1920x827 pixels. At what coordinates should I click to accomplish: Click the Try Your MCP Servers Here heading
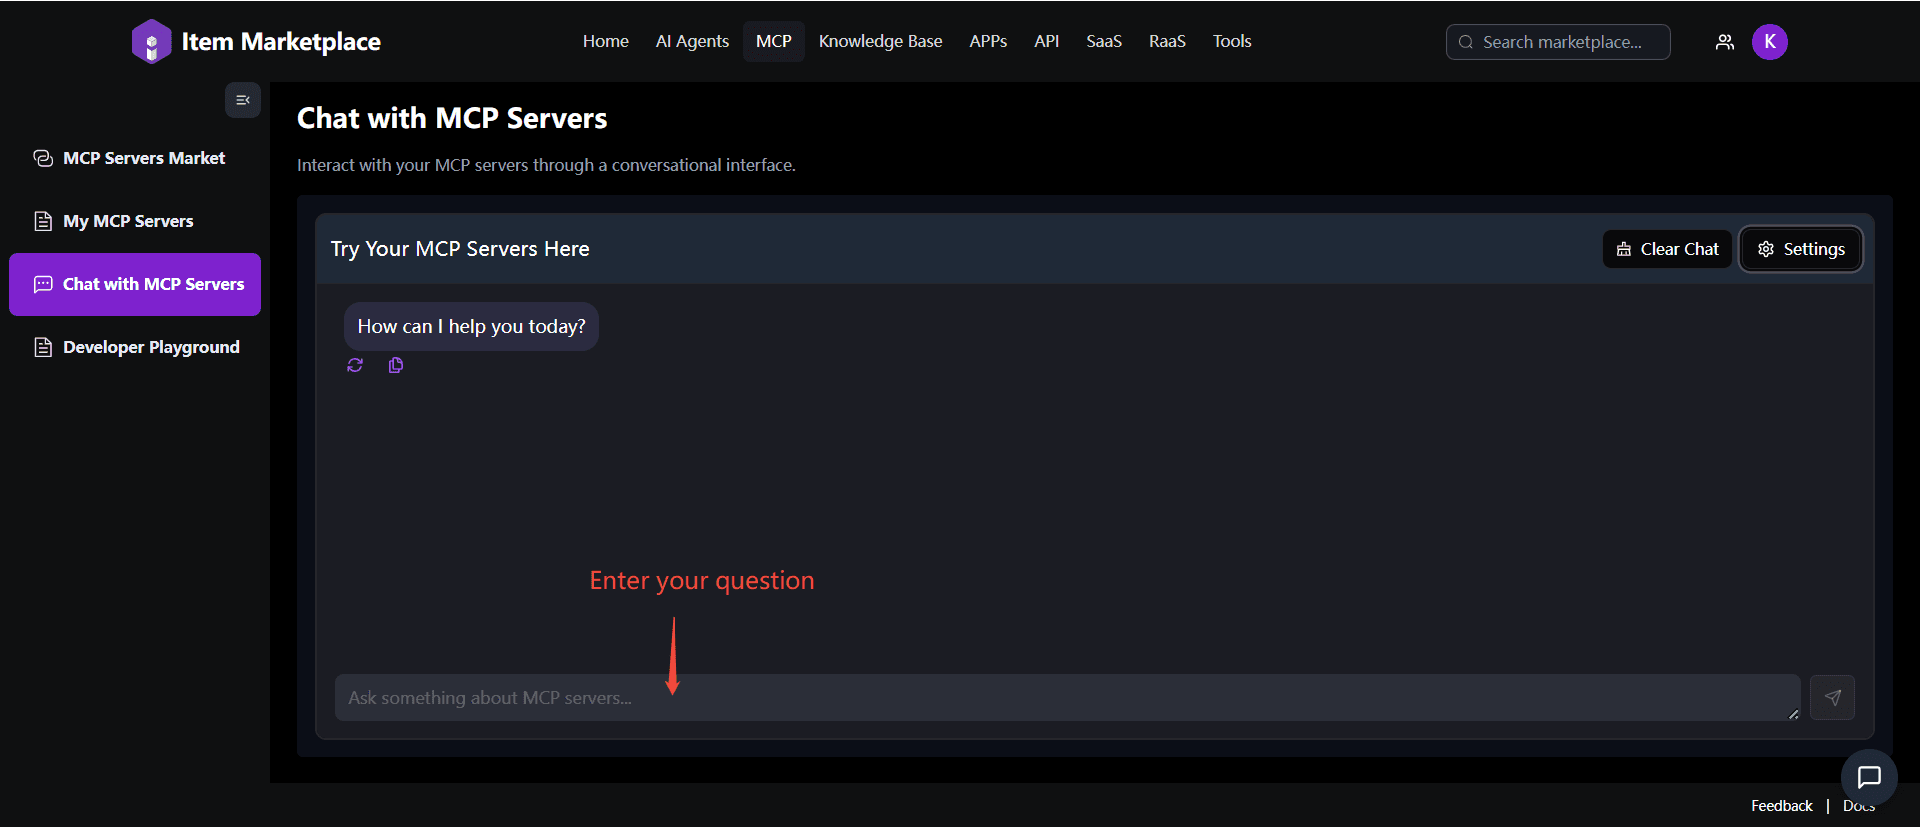(460, 249)
